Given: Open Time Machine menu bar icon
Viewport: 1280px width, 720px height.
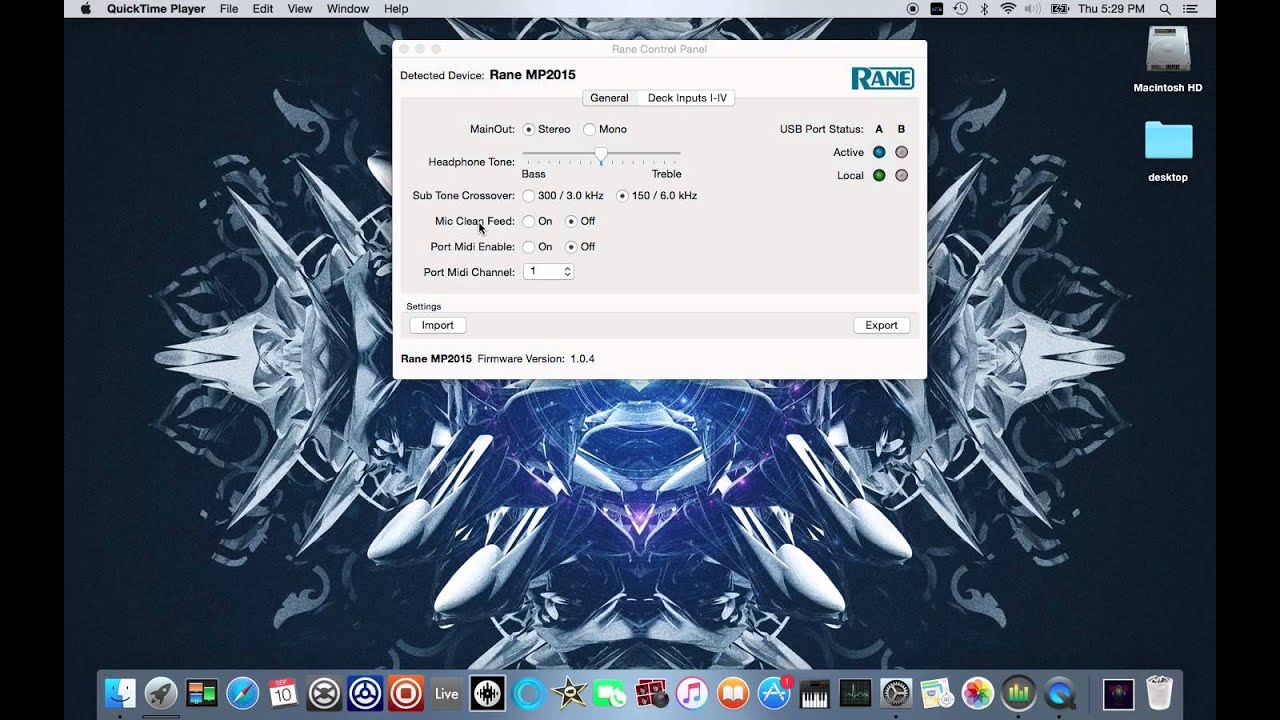Looking at the screenshot, I should tap(961, 9).
